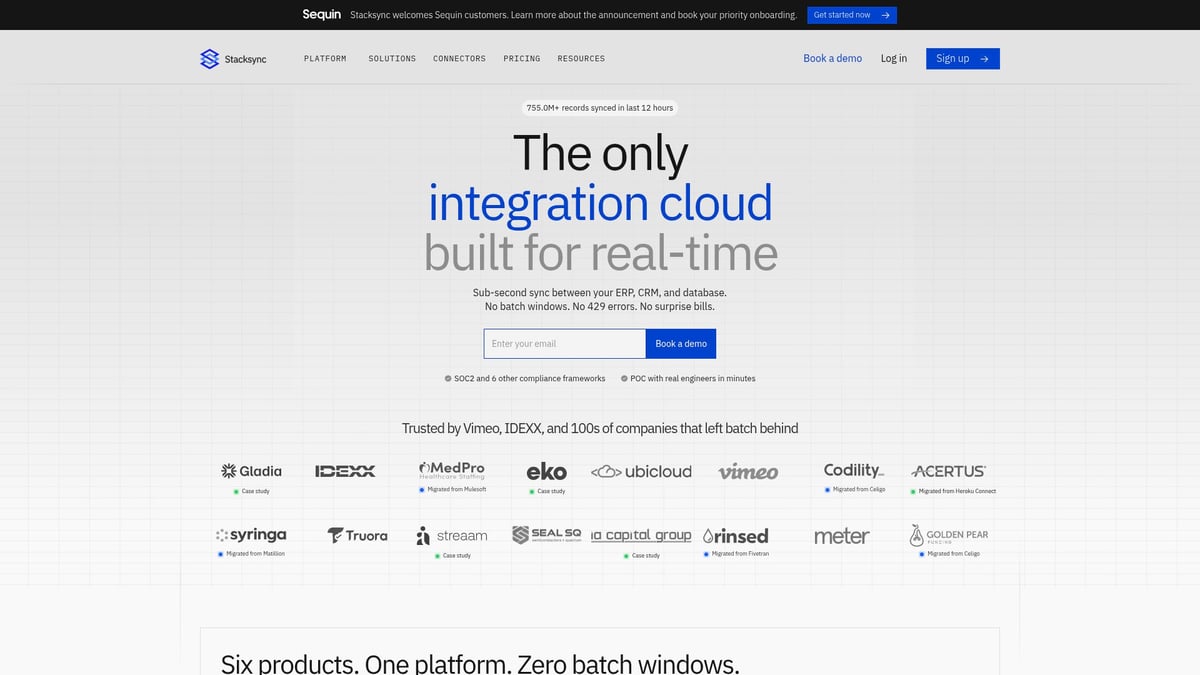Click the "Get started now" banner button
Viewport: 1200px width, 675px height.
(x=851, y=15)
